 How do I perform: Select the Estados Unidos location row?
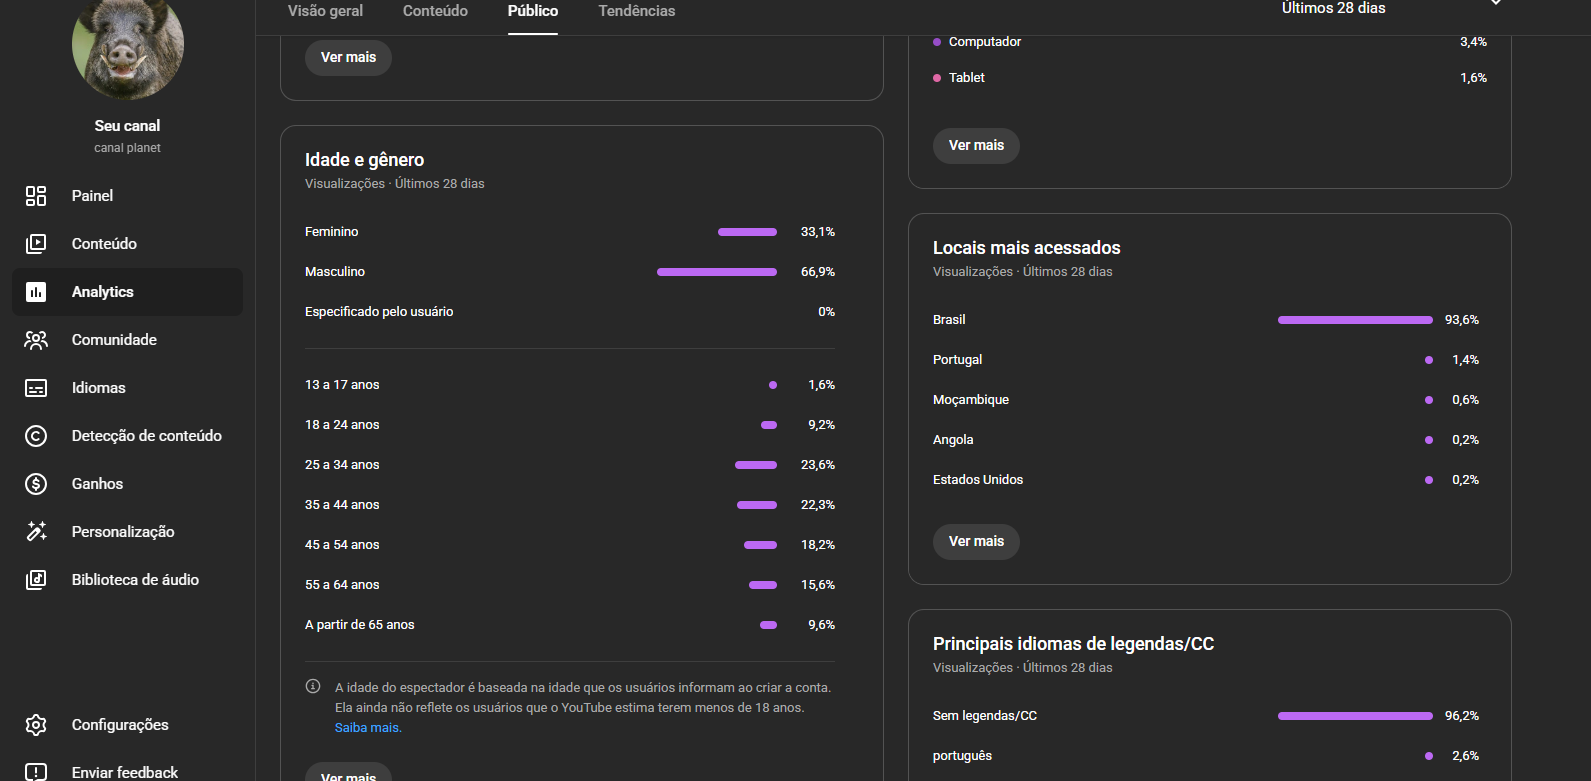pos(1206,480)
